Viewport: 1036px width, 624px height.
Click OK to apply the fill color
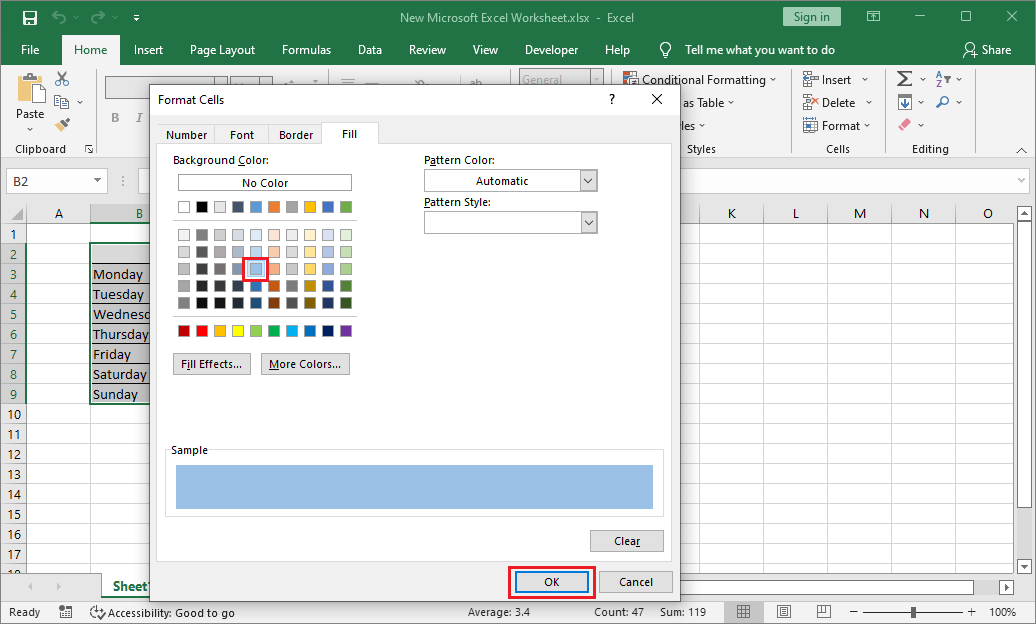coord(551,581)
